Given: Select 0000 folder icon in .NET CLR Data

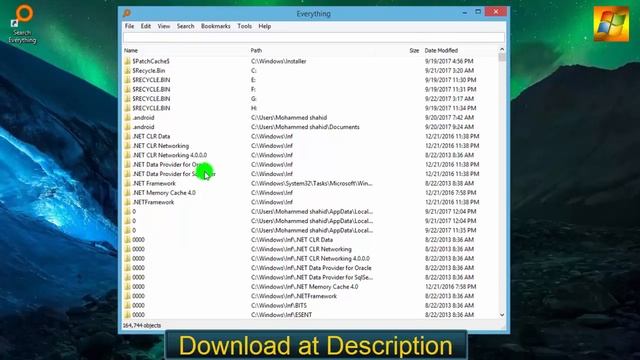Looking at the screenshot, I should pos(127,240).
